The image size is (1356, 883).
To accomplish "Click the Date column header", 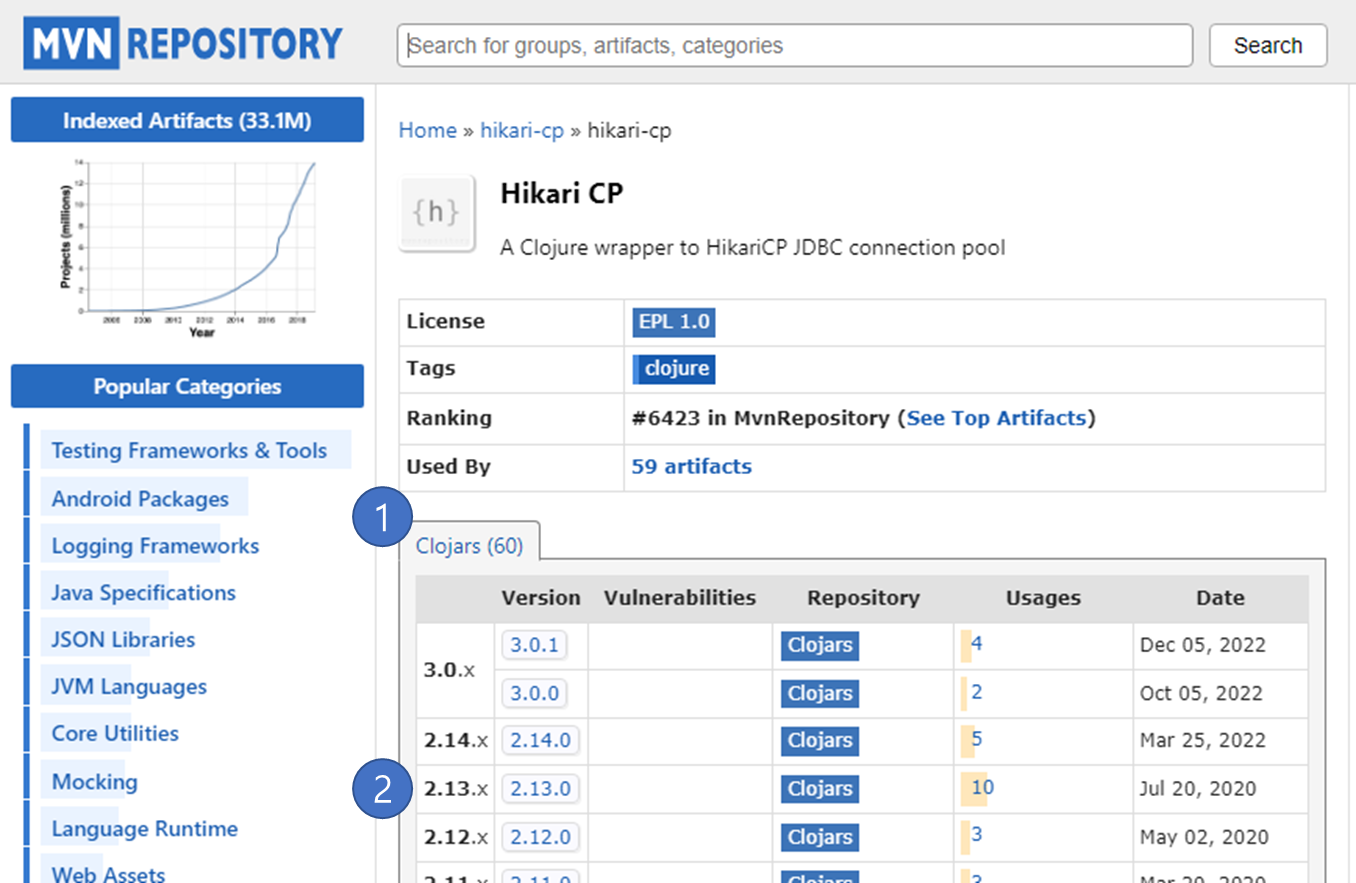I will click(x=1220, y=598).
